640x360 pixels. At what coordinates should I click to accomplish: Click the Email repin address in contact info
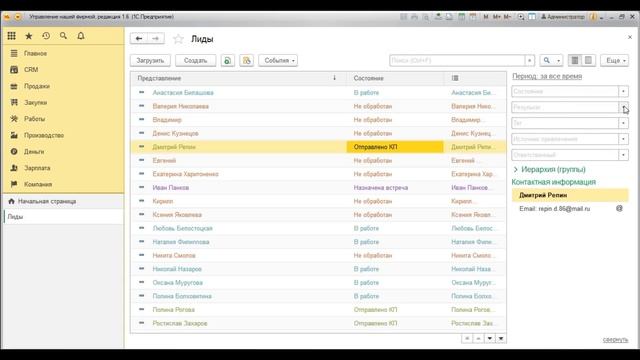point(554,209)
